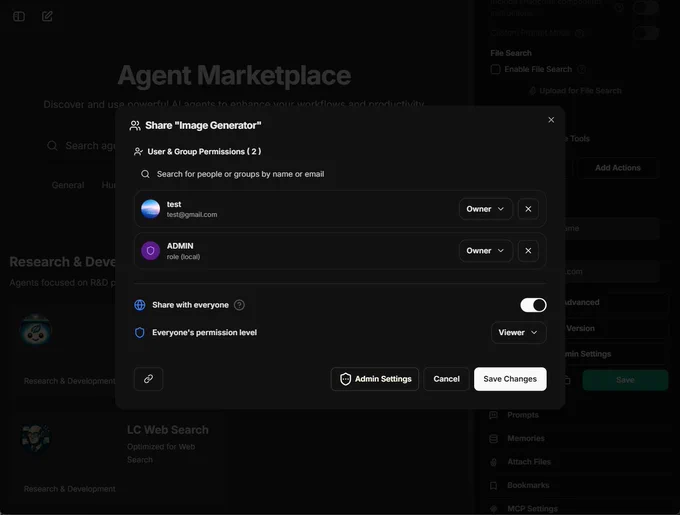The height and width of the screenshot is (515, 680).
Task: Open Admin Settings in the dialog
Action: (x=375, y=379)
